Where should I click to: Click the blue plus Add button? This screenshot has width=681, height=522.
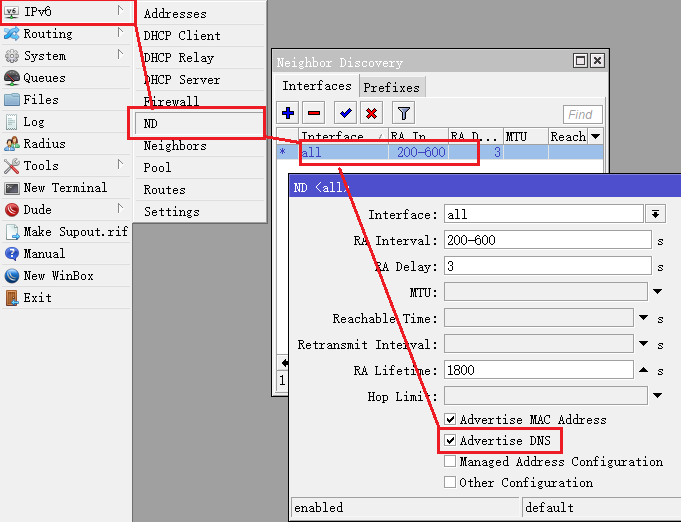point(289,114)
